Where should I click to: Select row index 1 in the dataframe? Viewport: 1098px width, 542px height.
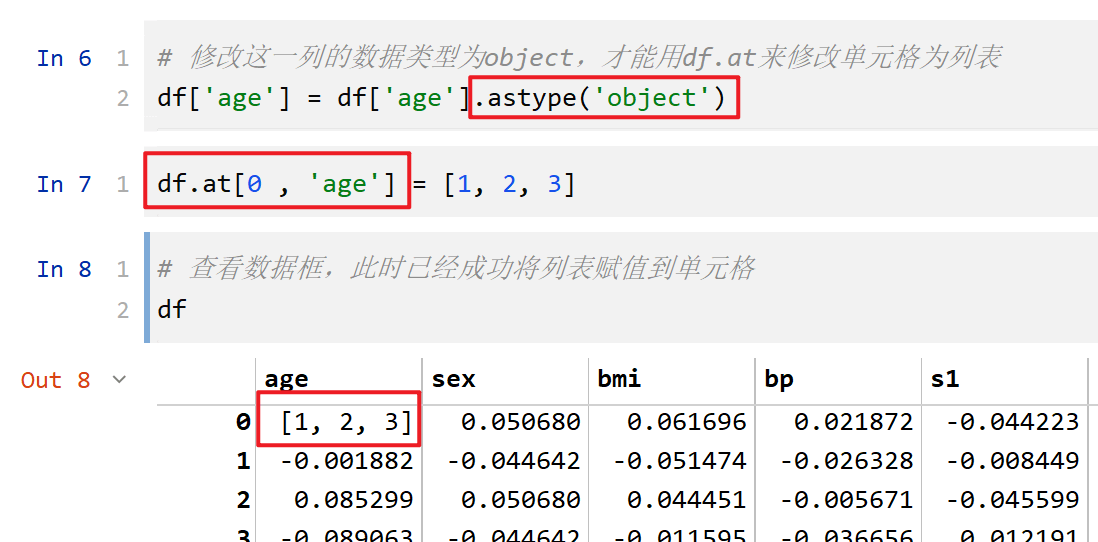click(x=242, y=461)
